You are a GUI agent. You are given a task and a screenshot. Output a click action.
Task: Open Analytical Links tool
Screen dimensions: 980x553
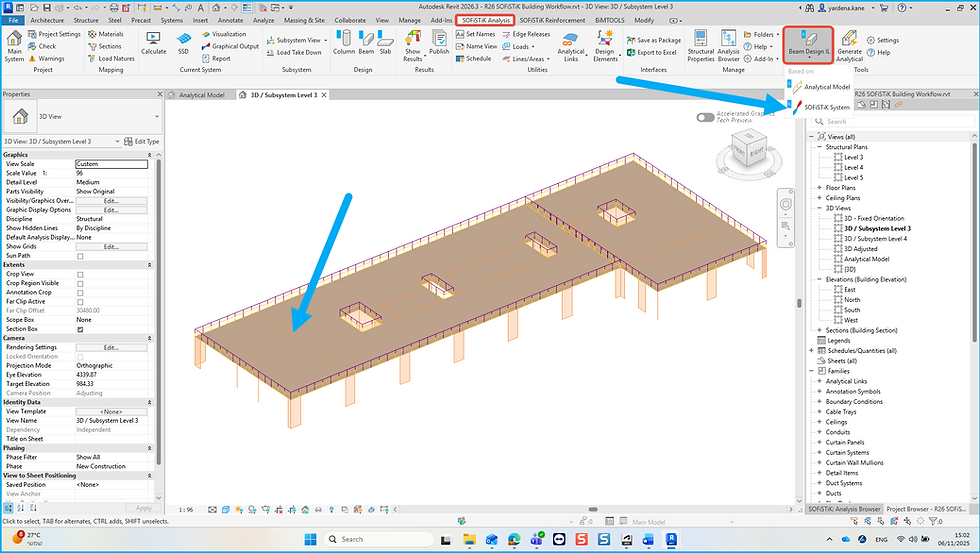tap(571, 46)
